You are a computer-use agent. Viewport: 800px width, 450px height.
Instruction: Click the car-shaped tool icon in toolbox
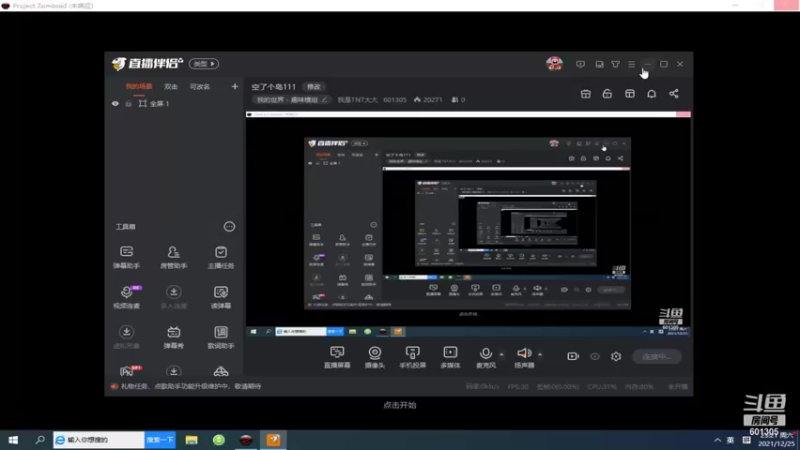(220, 371)
